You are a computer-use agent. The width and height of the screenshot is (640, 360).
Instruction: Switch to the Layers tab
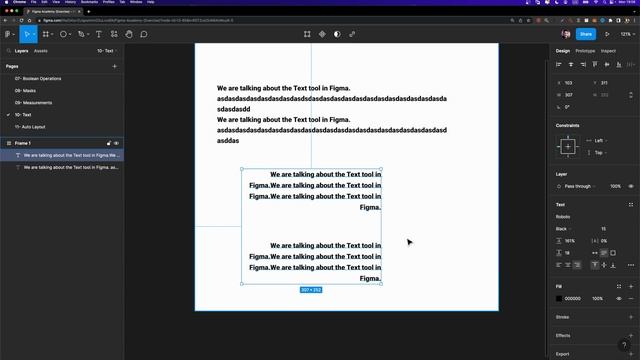tap(22, 51)
